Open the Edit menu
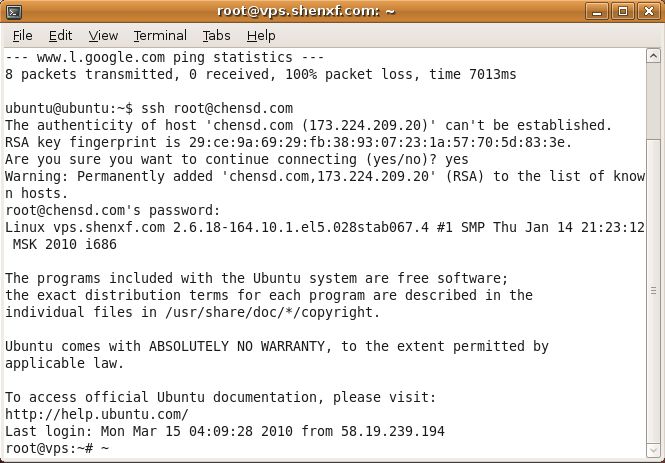Image resolution: width=665 pixels, height=463 pixels. 60,36
